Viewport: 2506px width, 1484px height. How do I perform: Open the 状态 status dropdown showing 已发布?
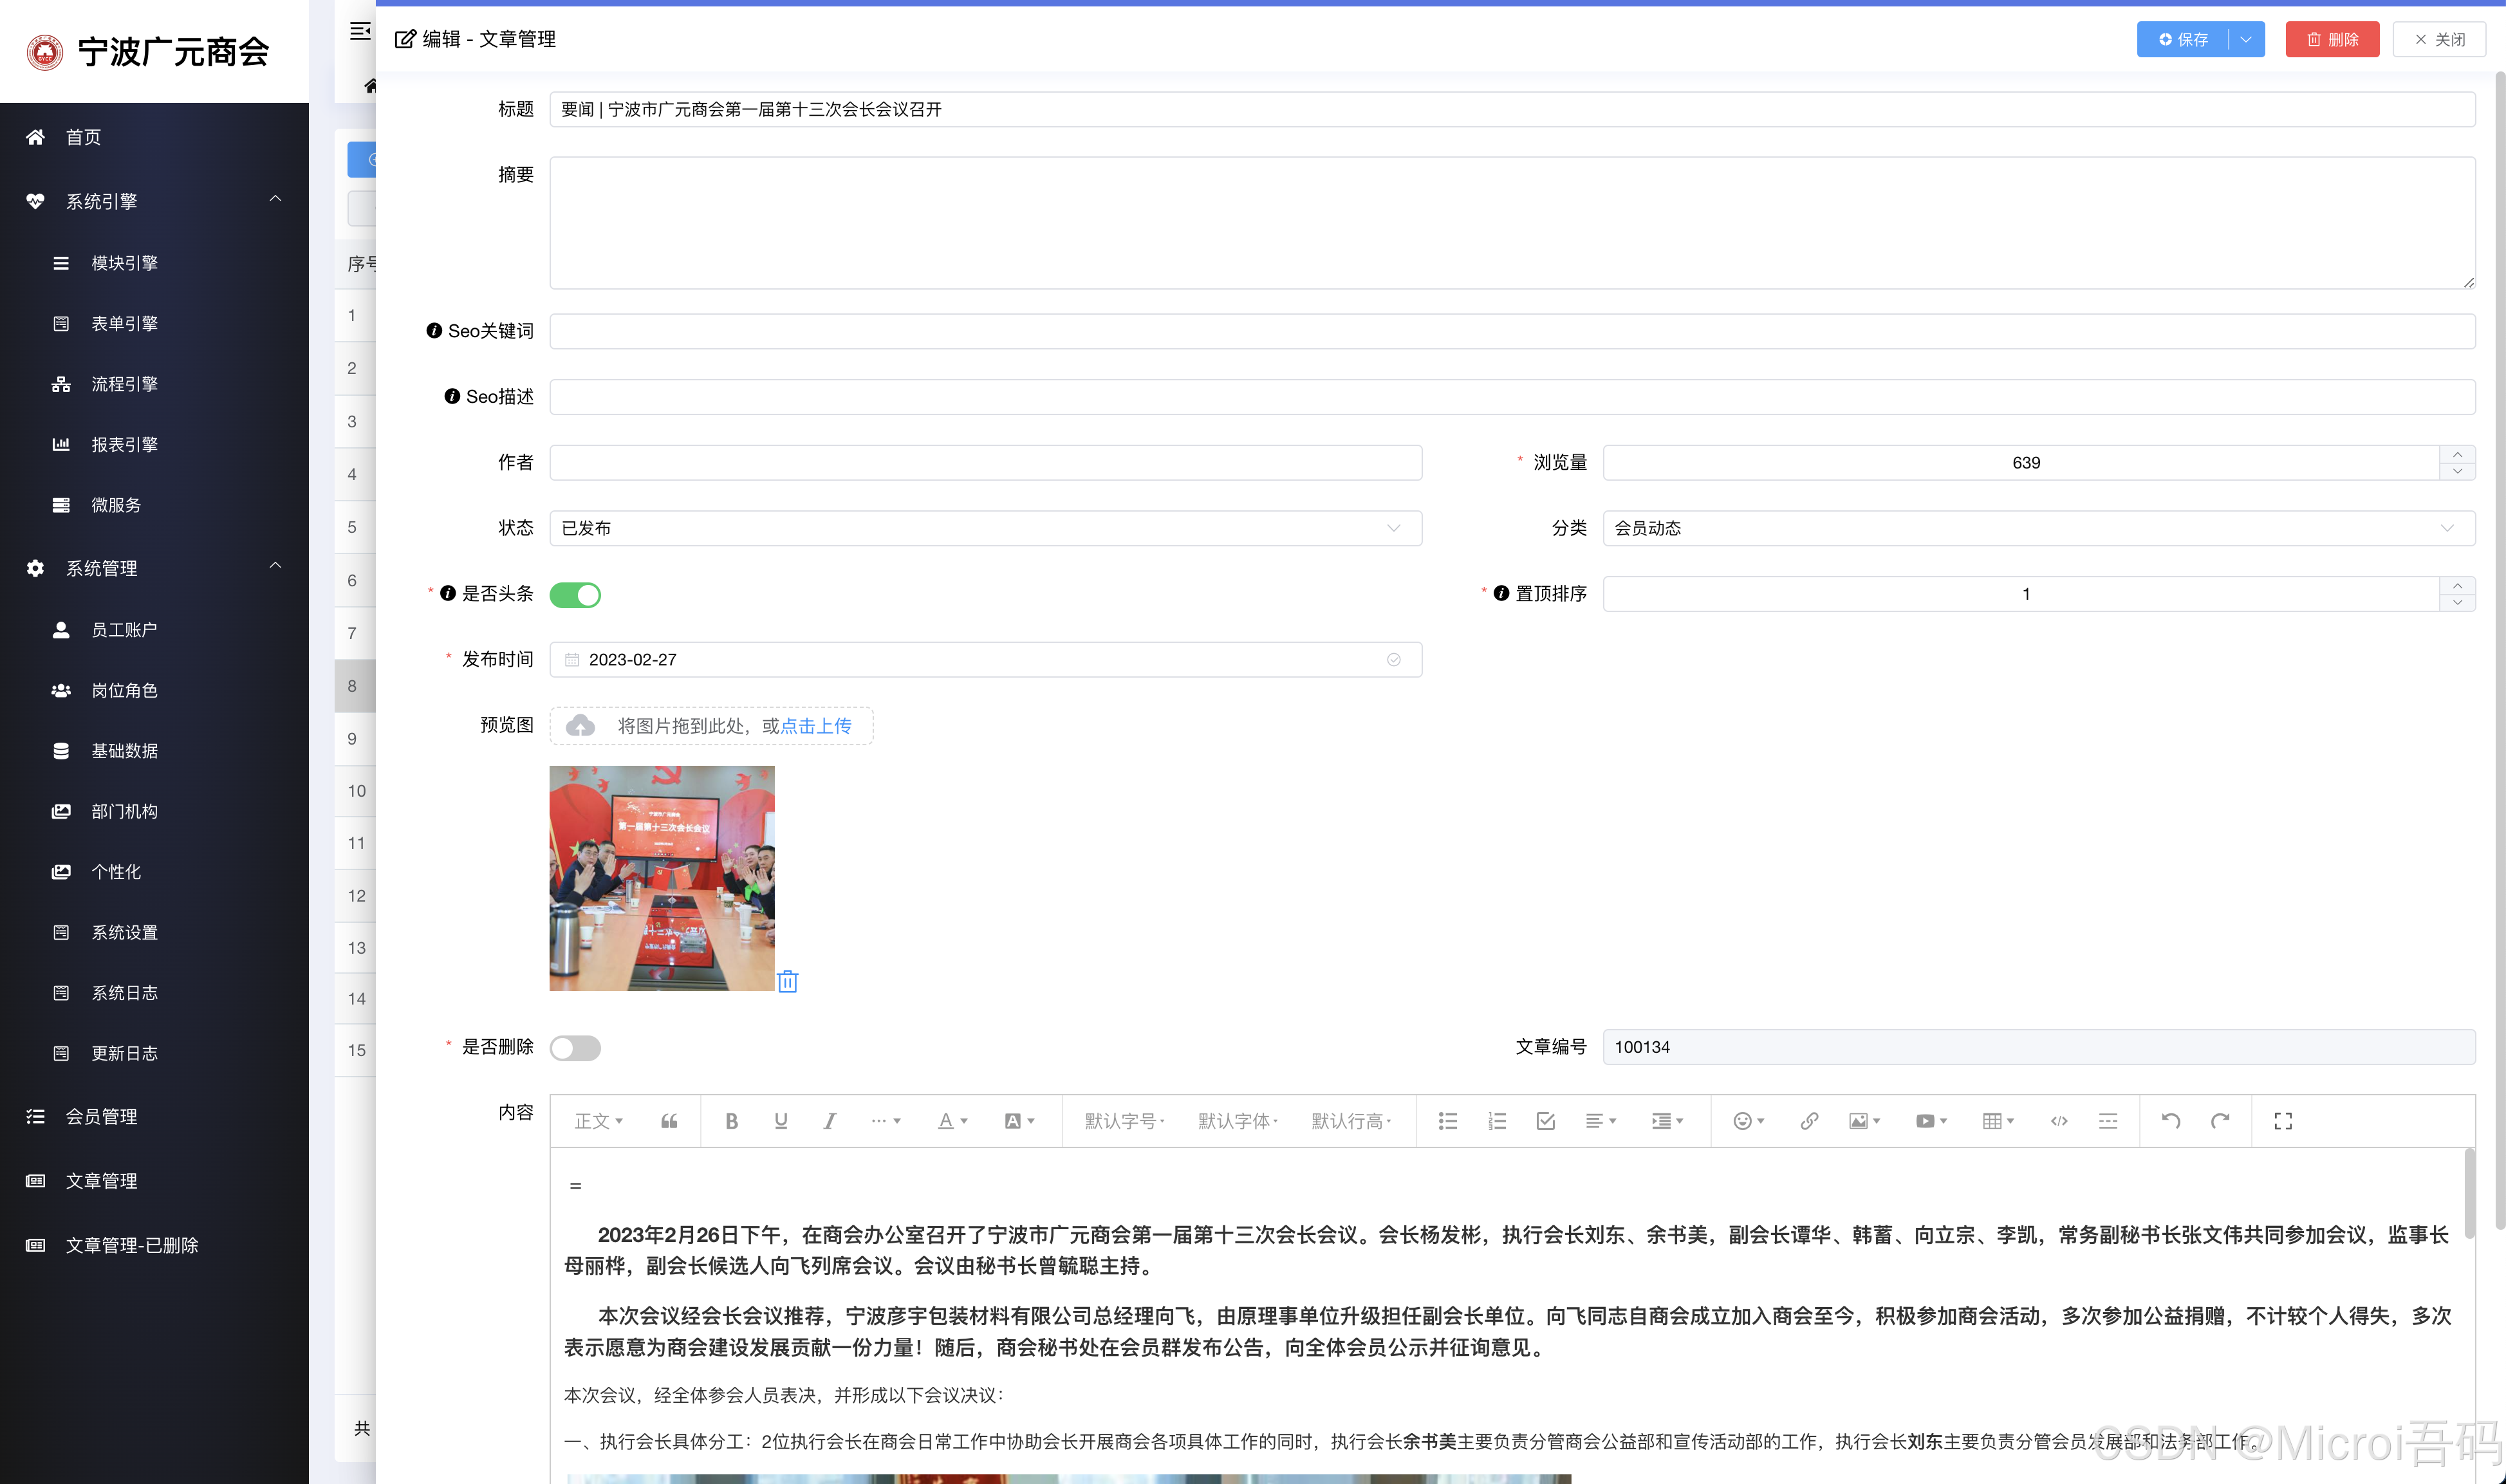pos(984,528)
